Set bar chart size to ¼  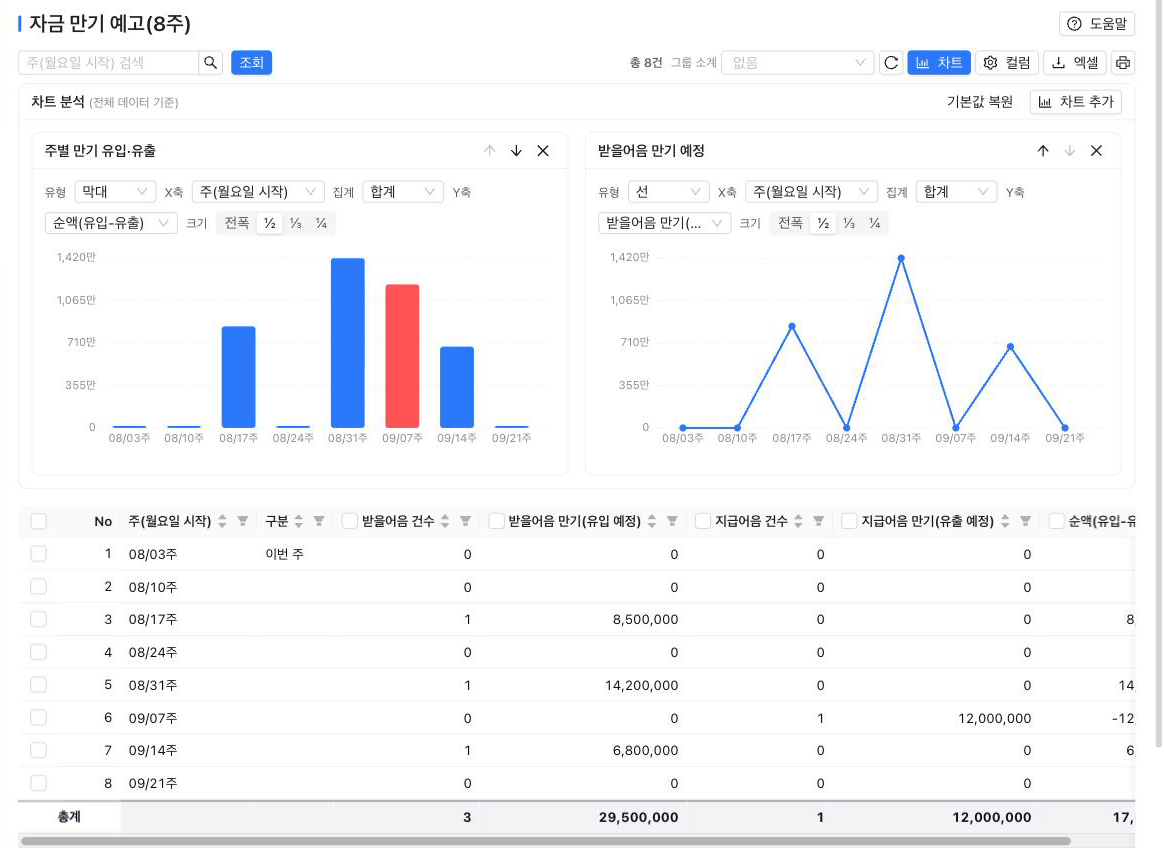click(321, 223)
